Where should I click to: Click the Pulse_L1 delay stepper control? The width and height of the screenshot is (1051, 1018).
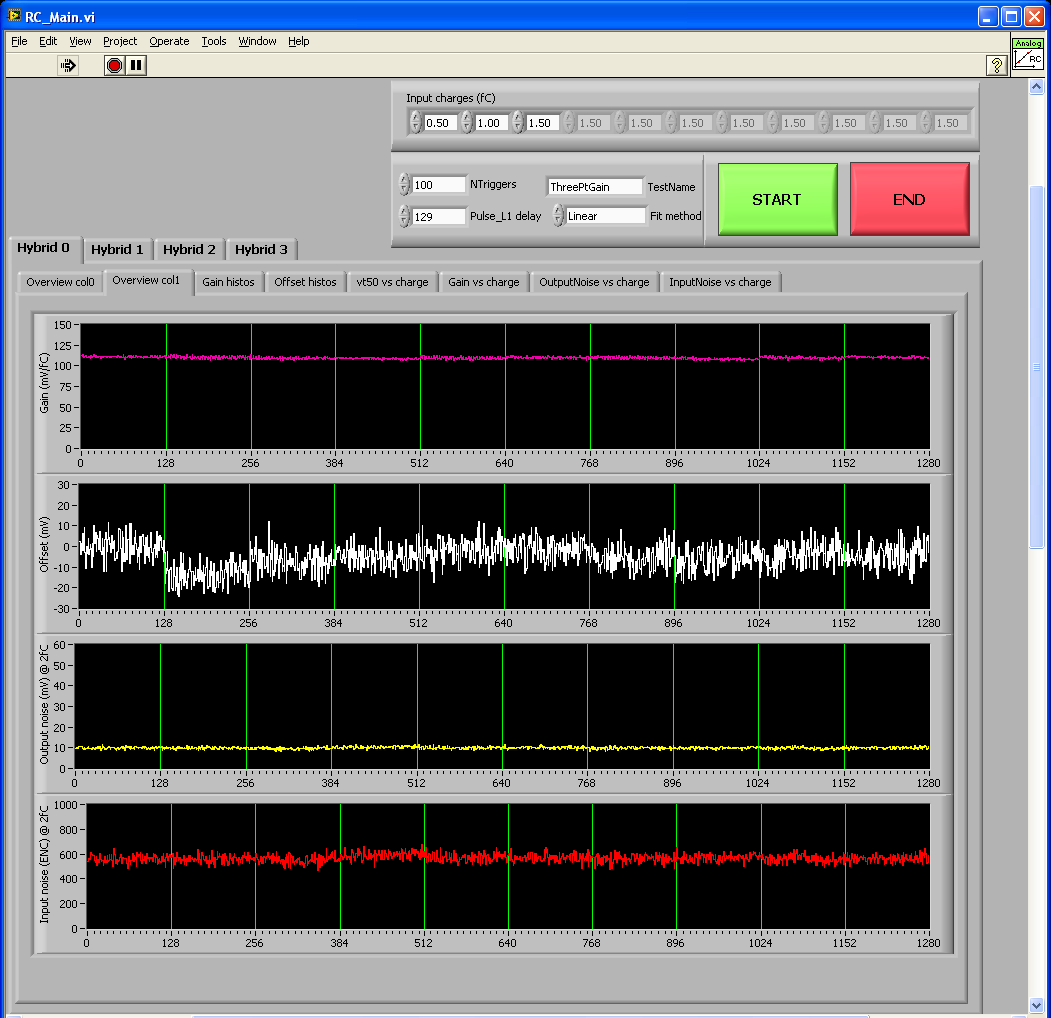[404, 216]
